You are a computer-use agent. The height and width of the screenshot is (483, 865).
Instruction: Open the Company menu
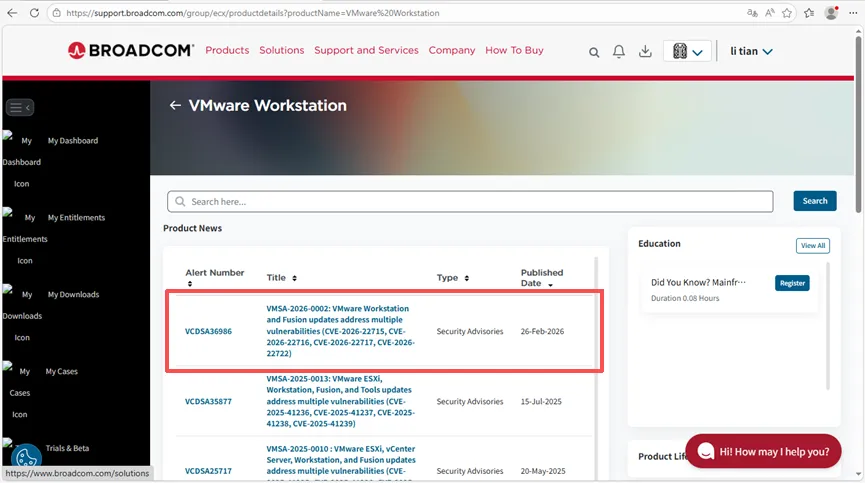coord(452,50)
